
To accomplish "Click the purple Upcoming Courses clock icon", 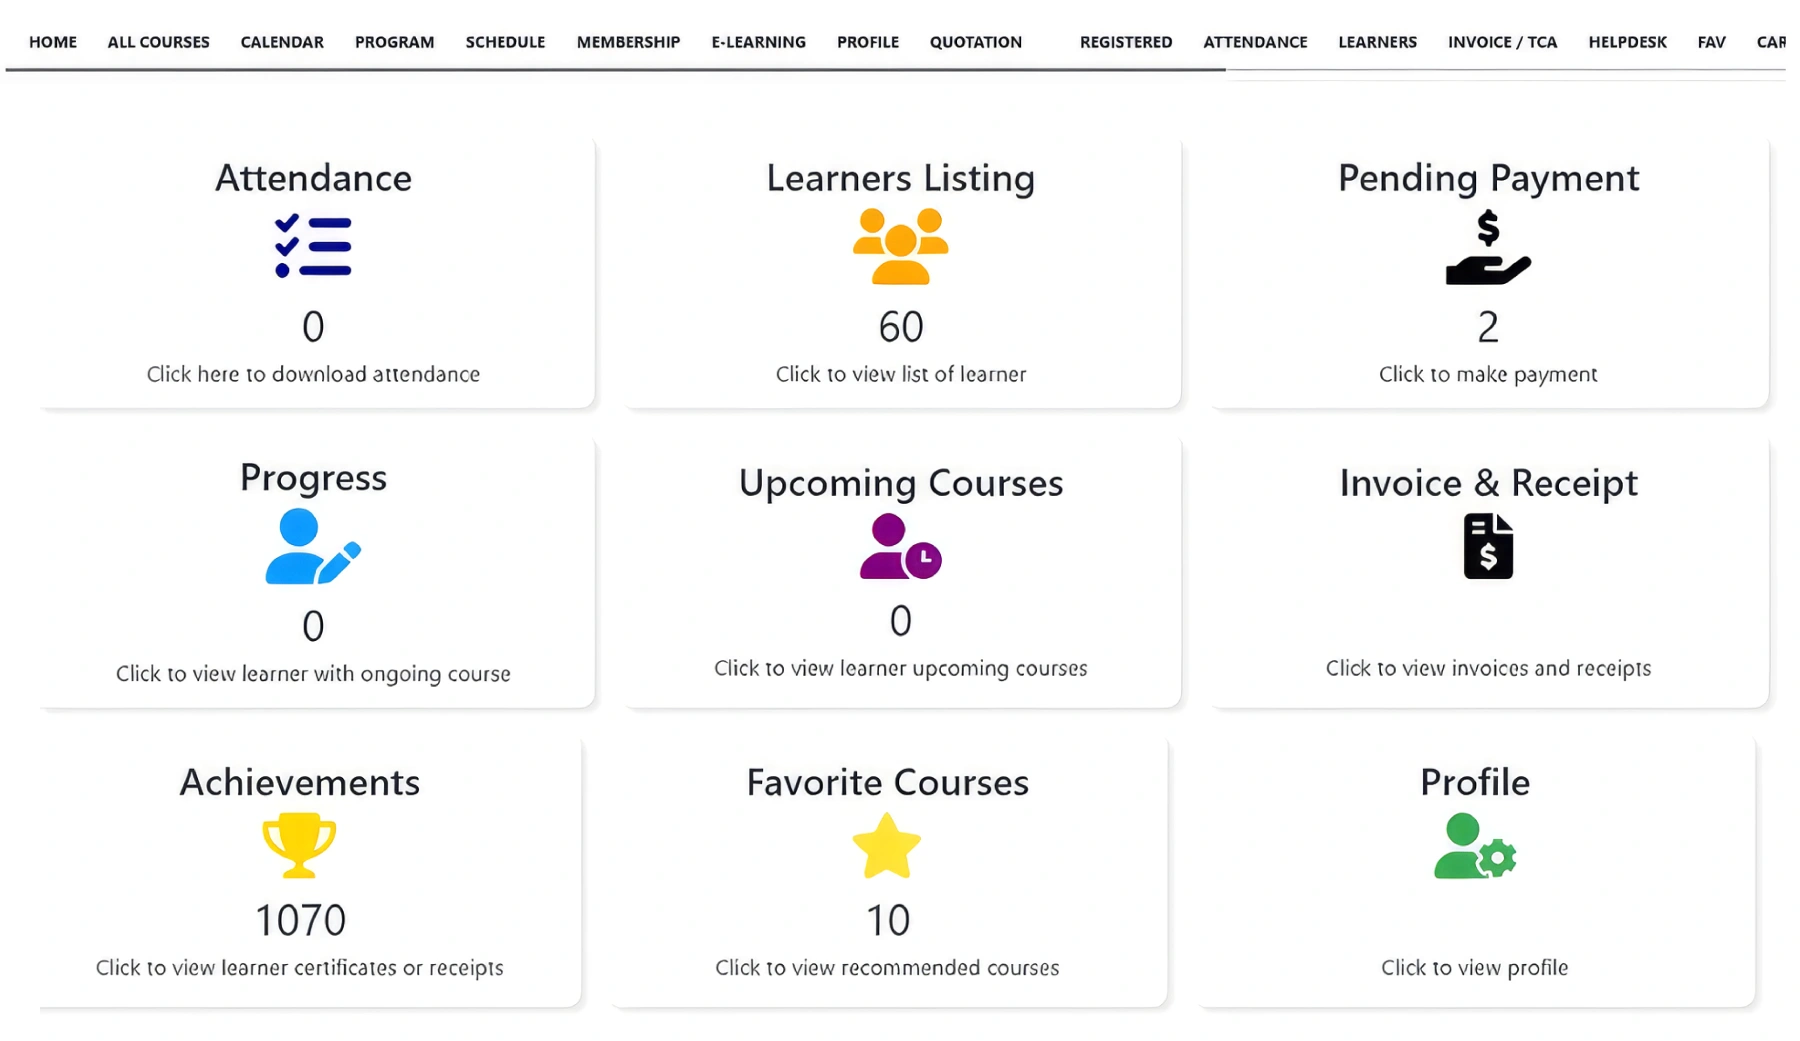I will 900,547.
